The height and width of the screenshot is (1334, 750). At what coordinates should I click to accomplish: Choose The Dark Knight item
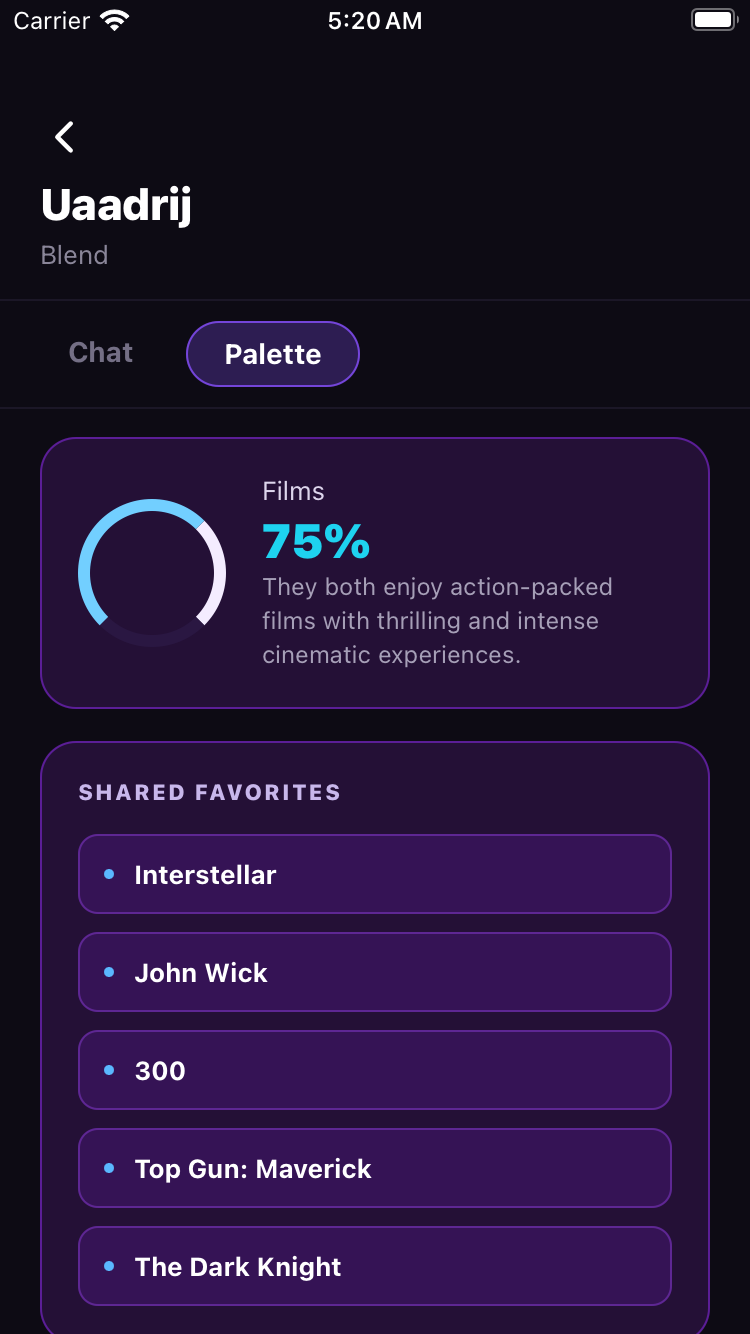[x=375, y=1266]
